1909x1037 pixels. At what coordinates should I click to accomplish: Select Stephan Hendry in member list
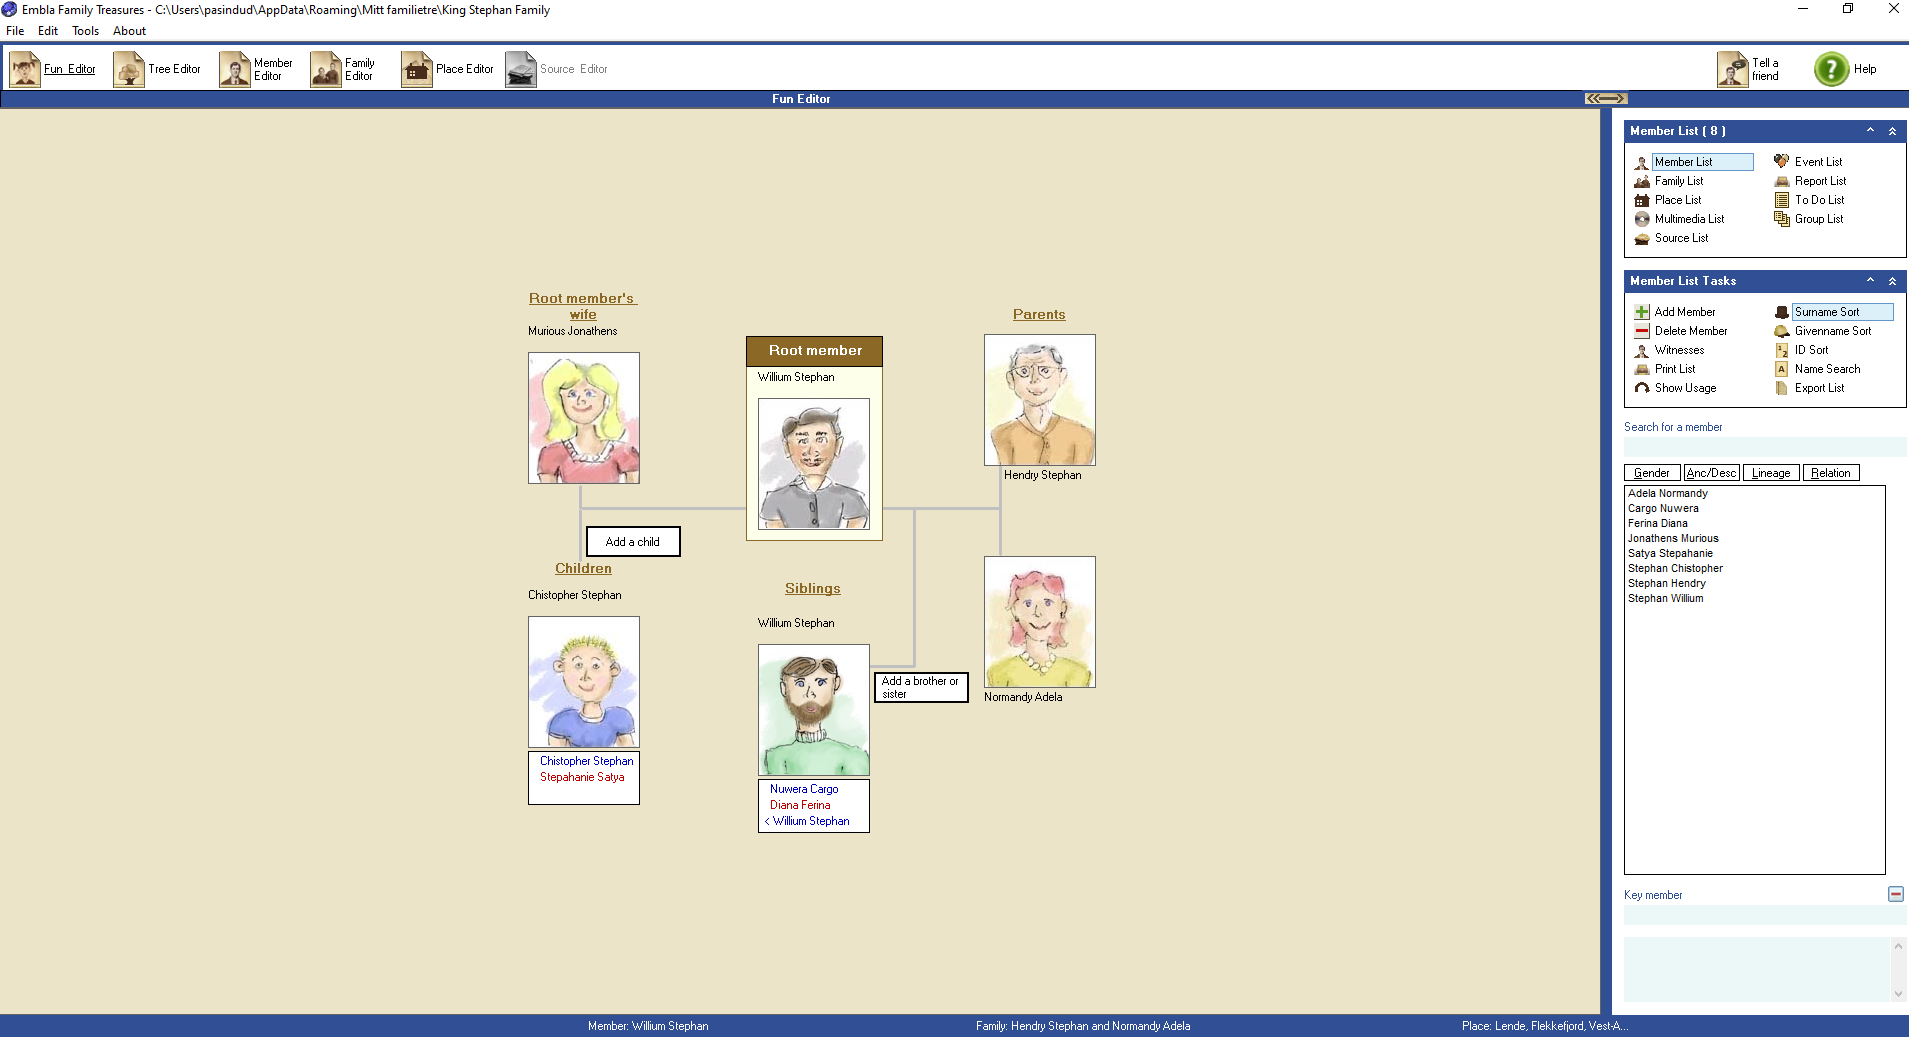[1666, 583]
